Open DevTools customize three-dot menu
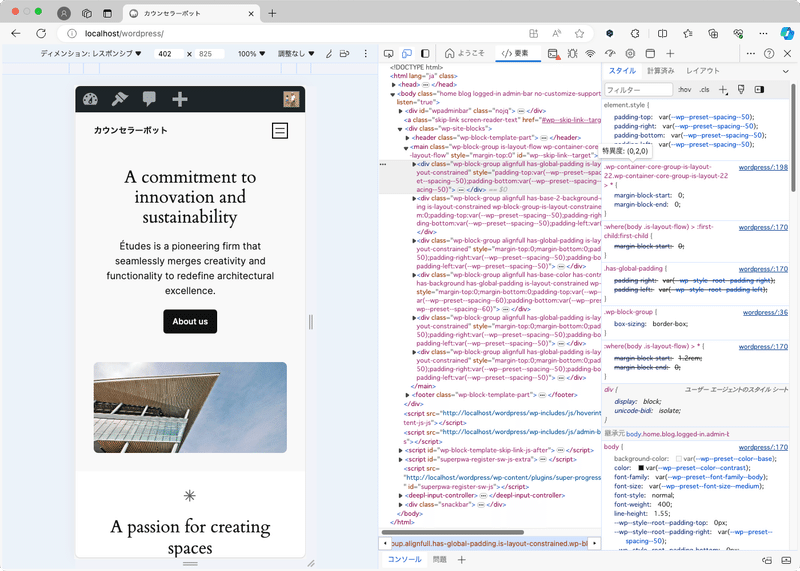The height and width of the screenshot is (571, 800). 751,54
